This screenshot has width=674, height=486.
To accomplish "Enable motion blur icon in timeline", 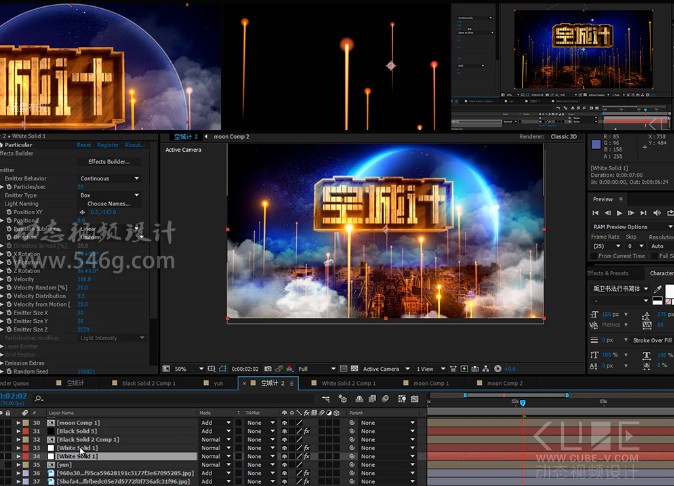I will tap(386, 399).
